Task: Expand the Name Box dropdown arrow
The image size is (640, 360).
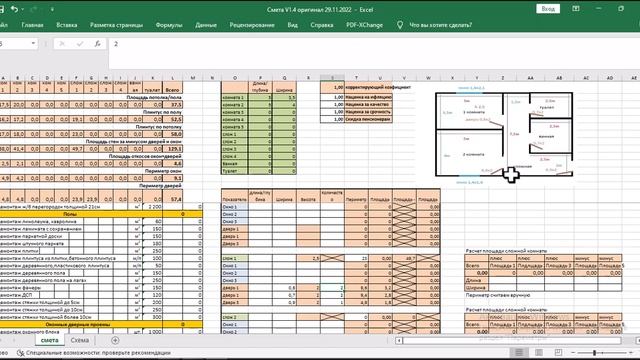Action: point(33,43)
